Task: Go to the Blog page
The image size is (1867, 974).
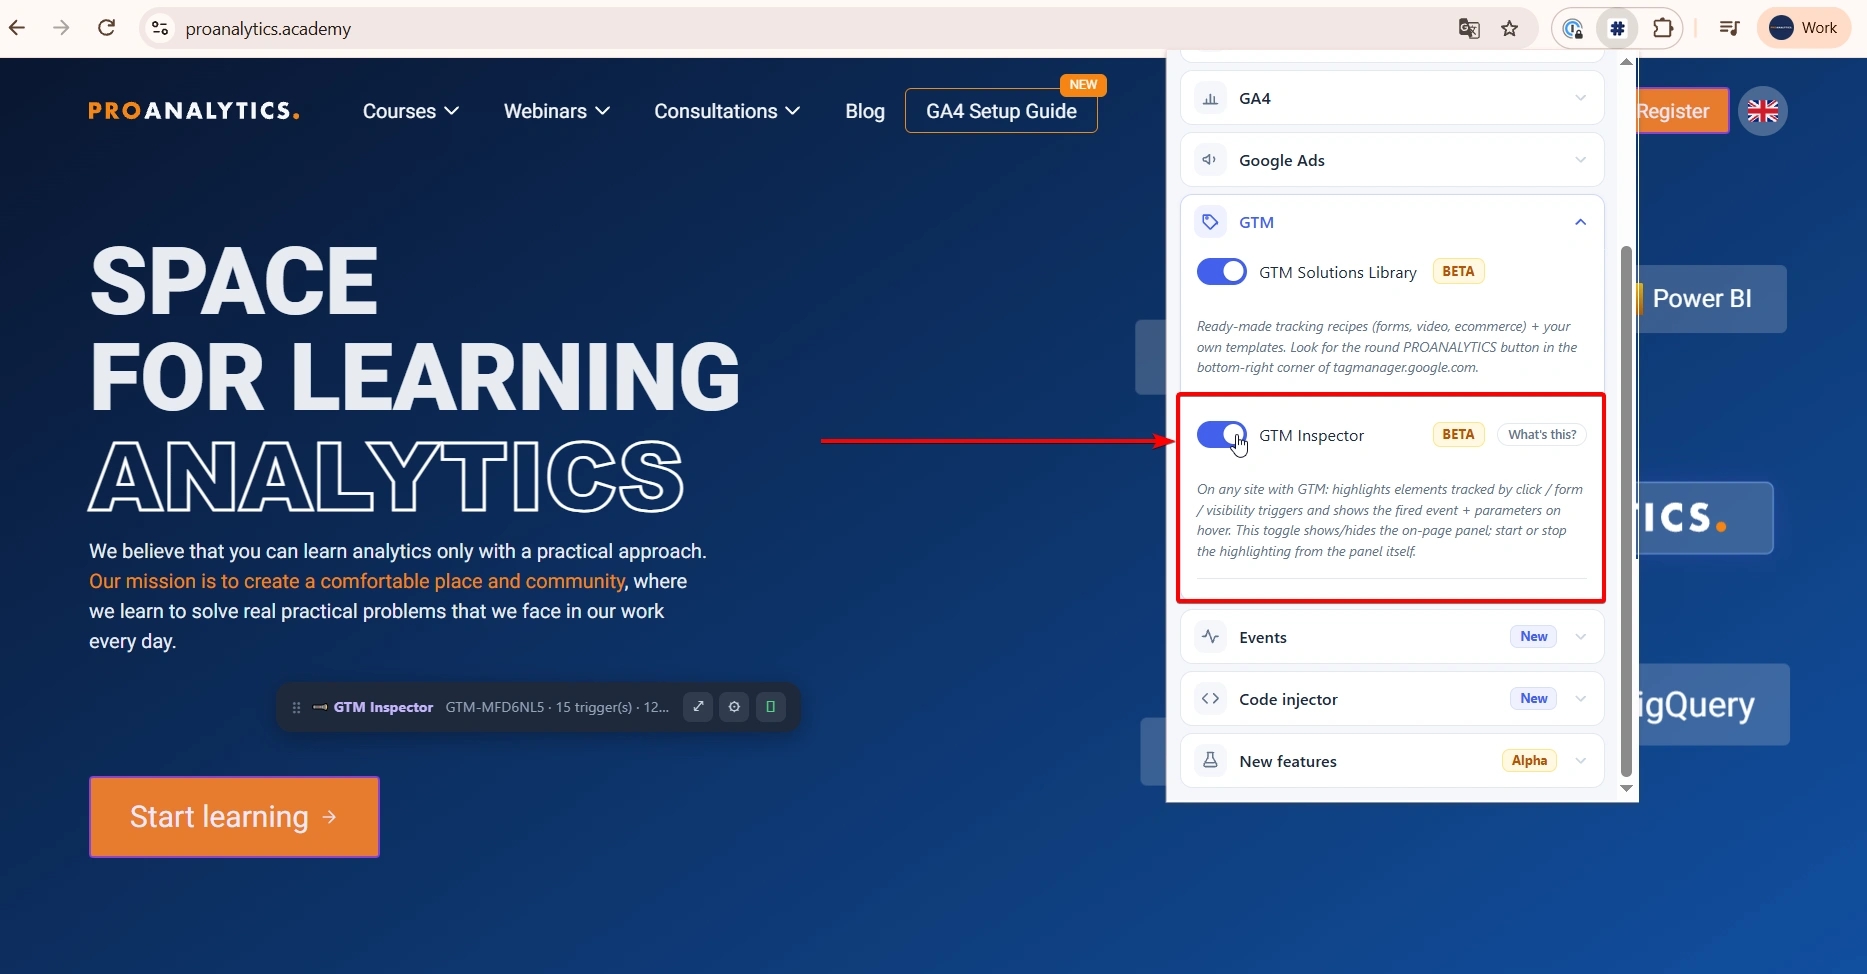Action: pyautogui.click(x=865, y=111)
